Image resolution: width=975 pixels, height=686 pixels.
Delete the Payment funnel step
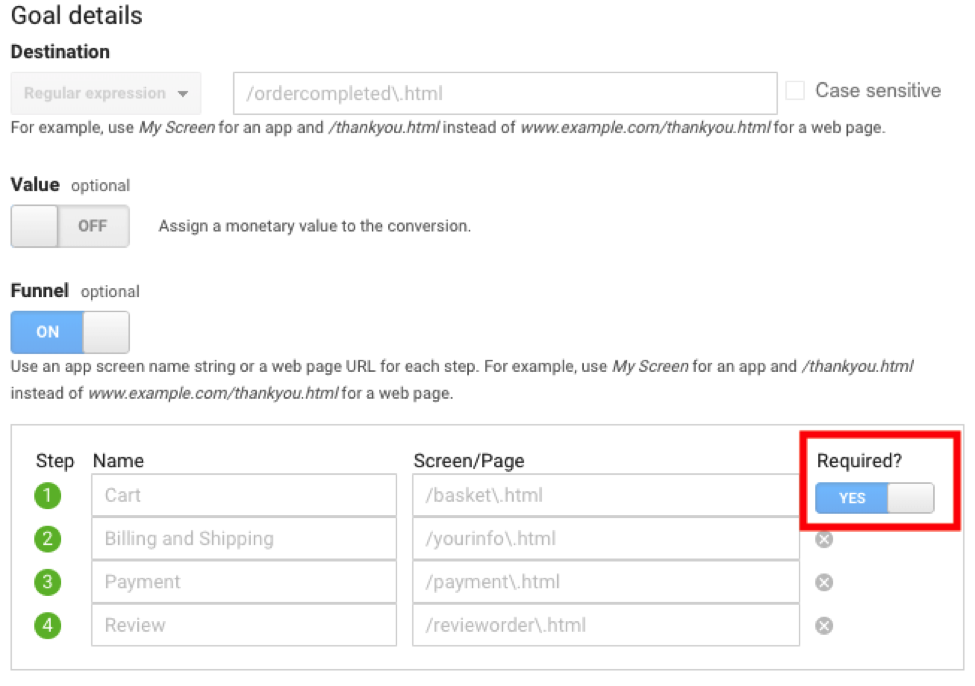(x=824, y=583)
